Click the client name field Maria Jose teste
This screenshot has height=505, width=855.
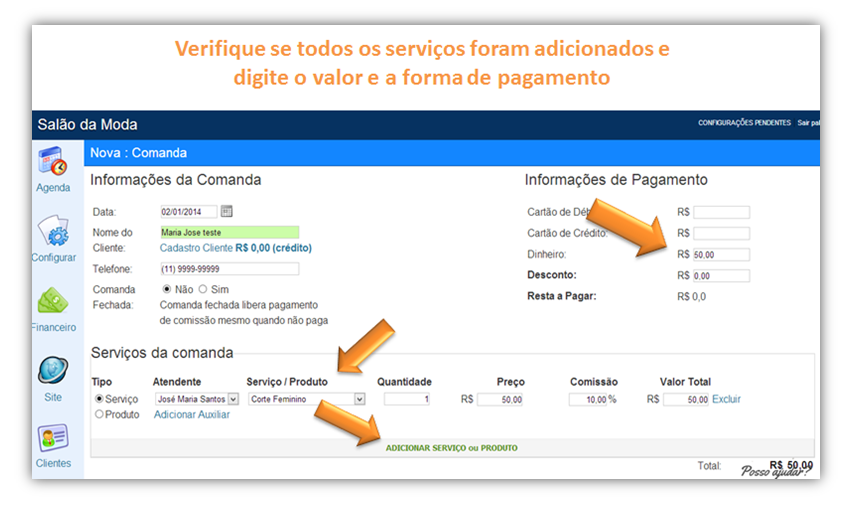(x=230, y=232)
